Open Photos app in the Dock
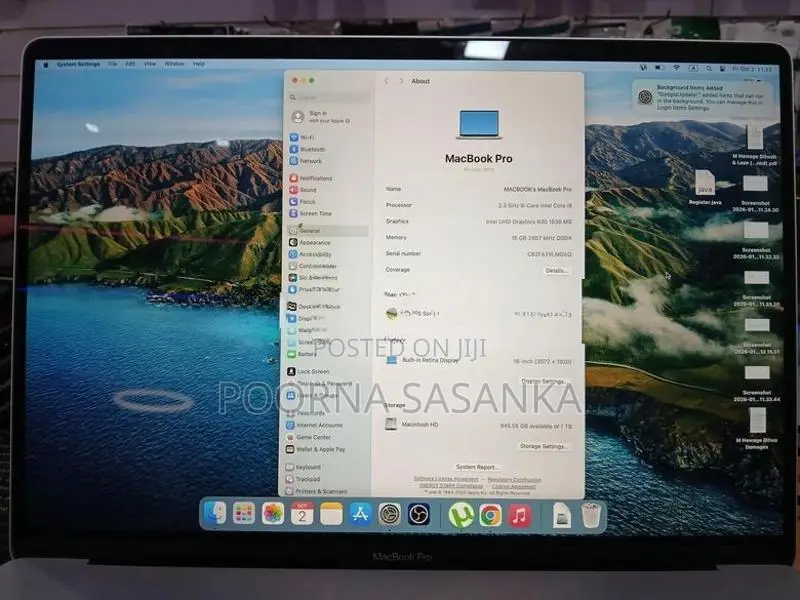The width and height of the screenshot is (800, 600). (x=273, y=514)
